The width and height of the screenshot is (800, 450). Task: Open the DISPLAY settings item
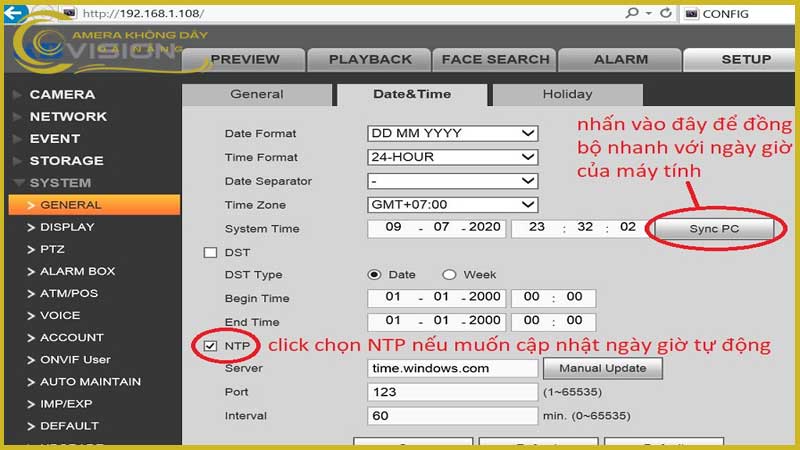coord(67,227)
